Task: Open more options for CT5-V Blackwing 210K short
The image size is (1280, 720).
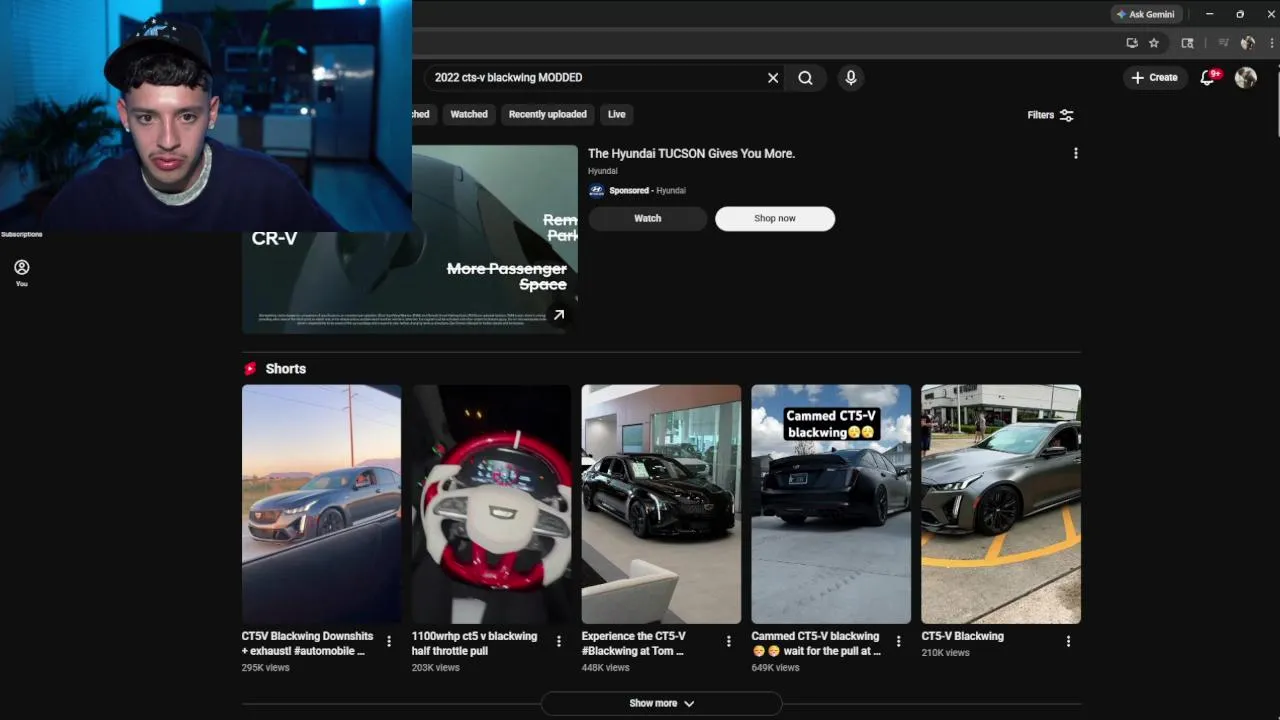Action: [1068, 642]
